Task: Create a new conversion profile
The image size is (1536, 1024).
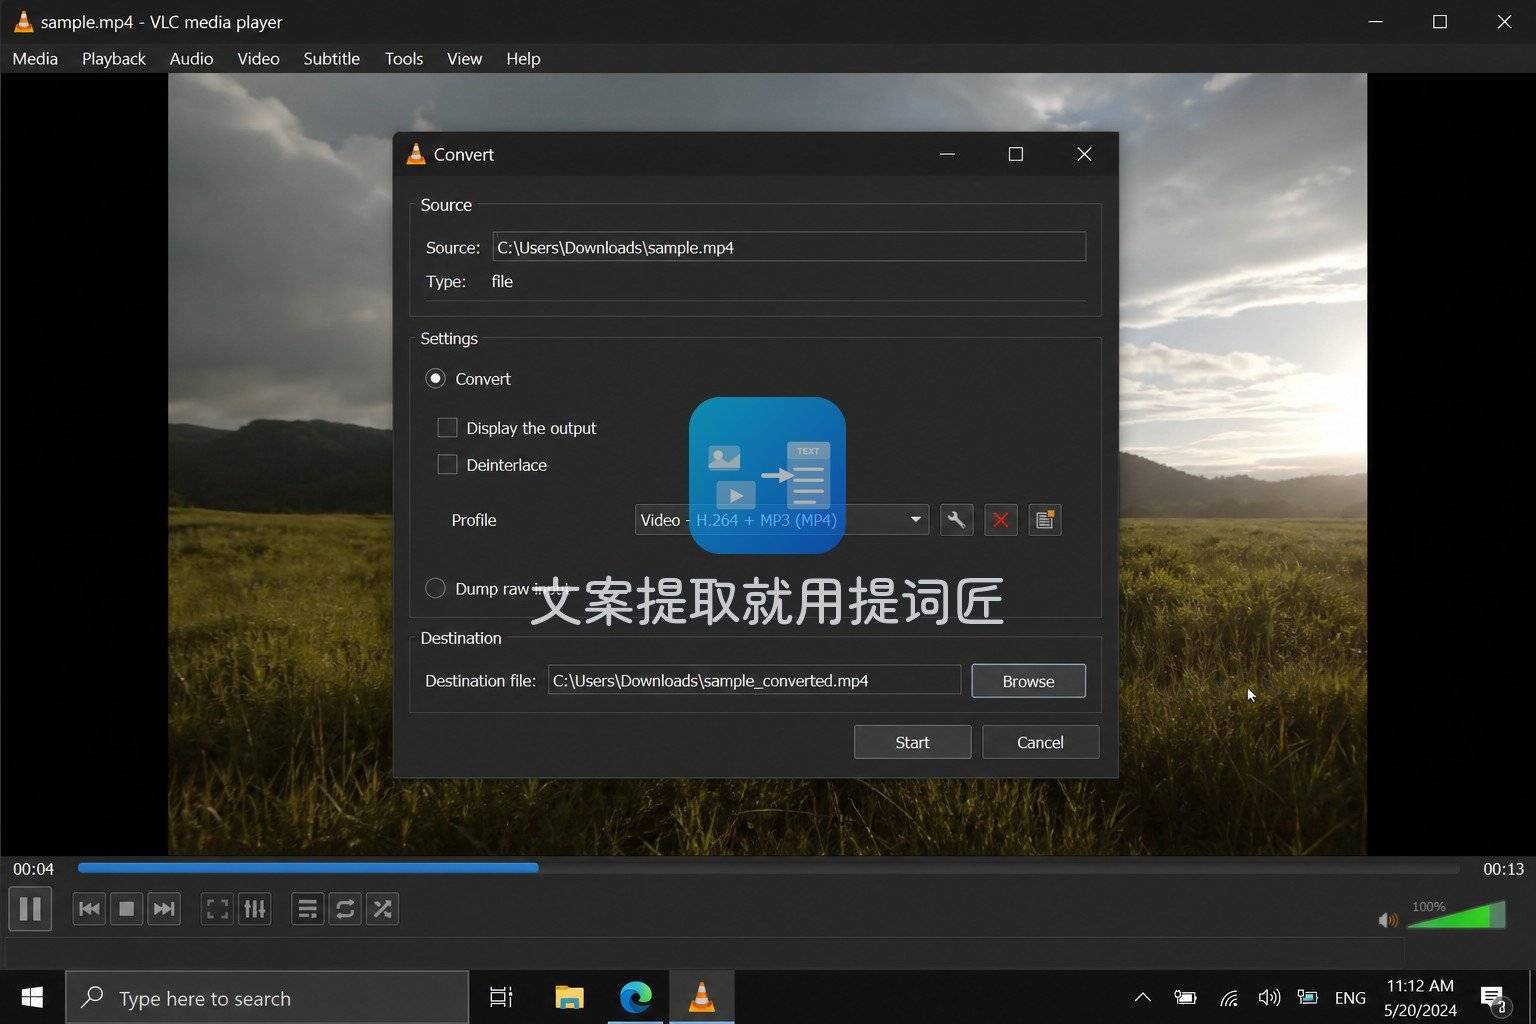Action: (x=1045, y=520)
